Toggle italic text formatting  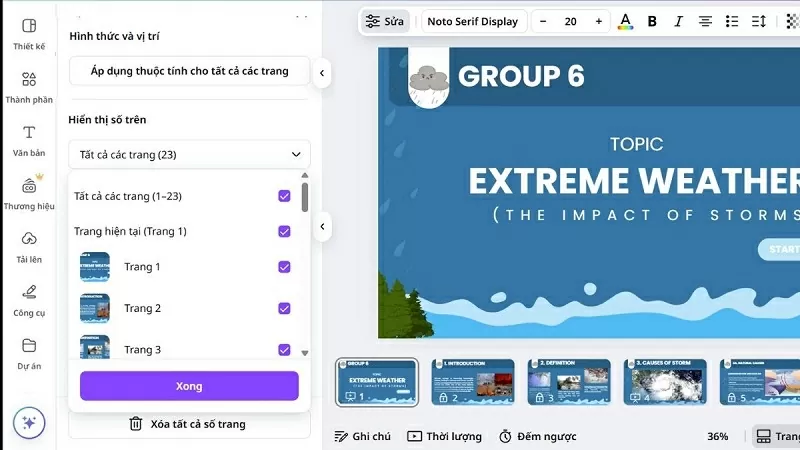tap(679, 21)
